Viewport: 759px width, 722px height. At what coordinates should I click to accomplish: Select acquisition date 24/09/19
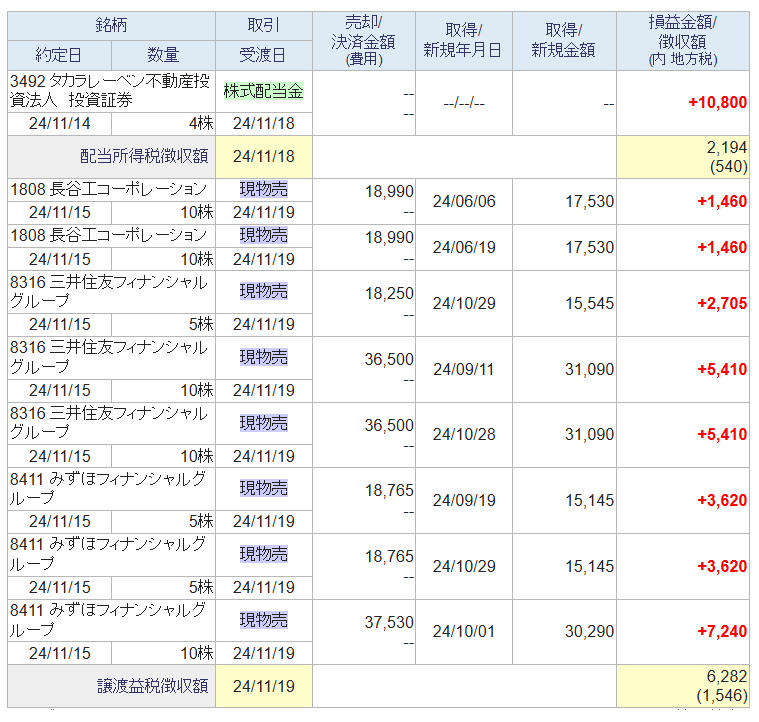click(x=464, y=500)
